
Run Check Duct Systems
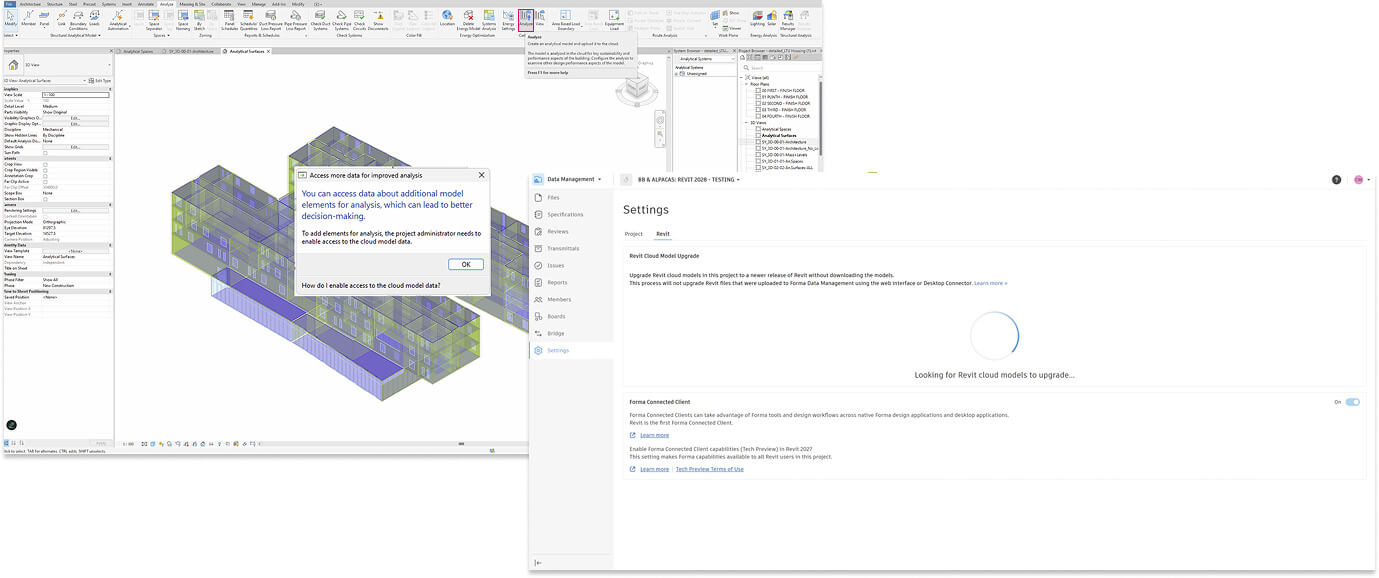tap(320, 20)
